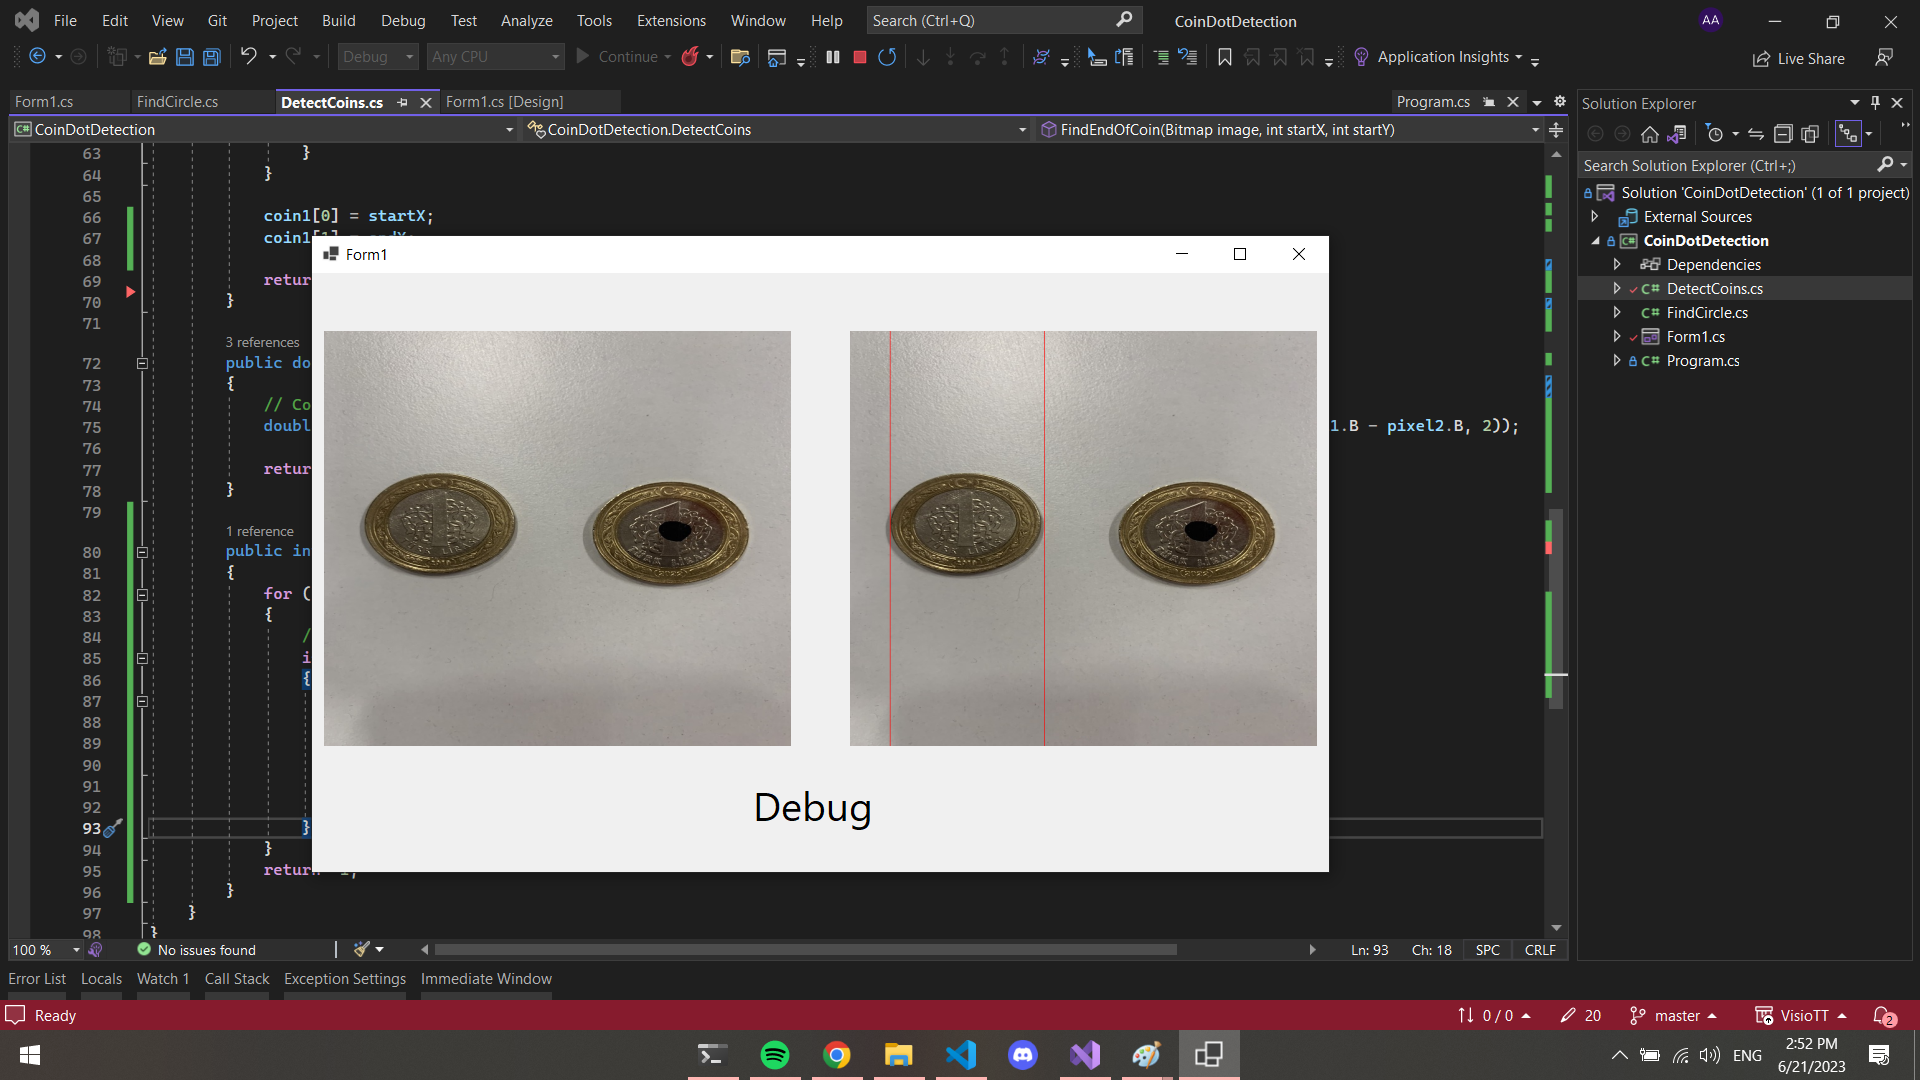Open the Debug configuration dropdown

pos(377,57)
